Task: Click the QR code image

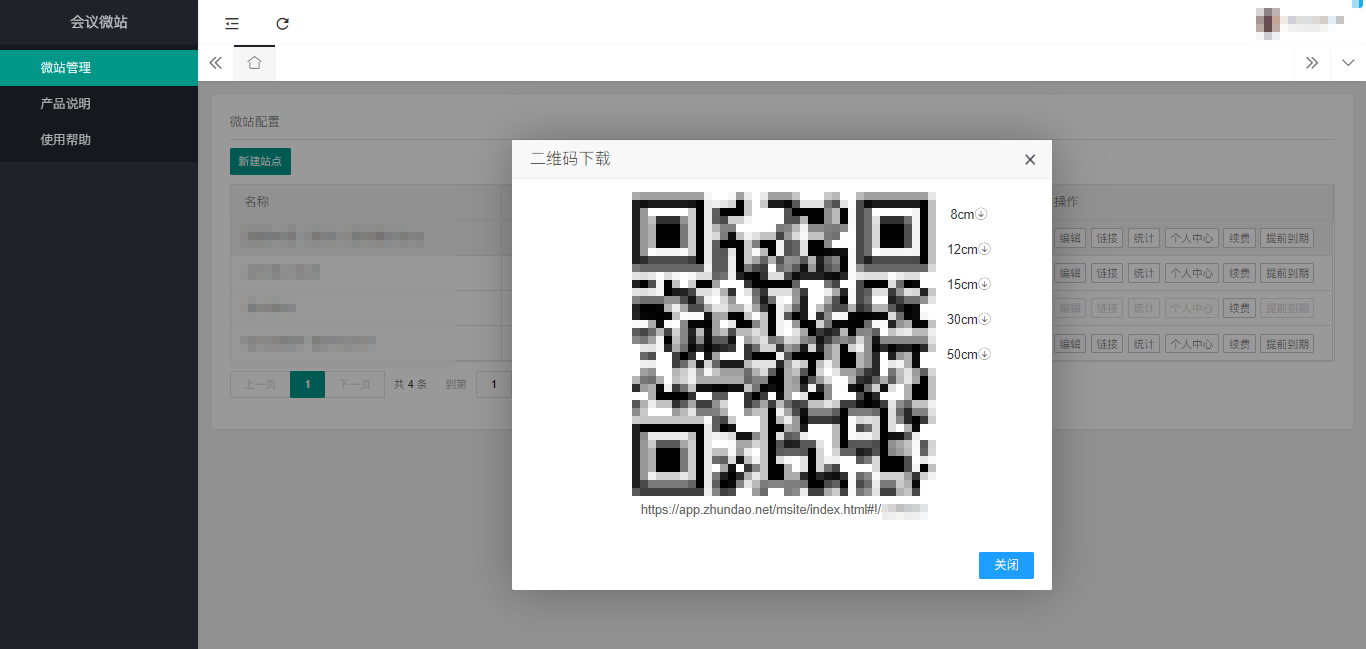Action: point(784,343)
